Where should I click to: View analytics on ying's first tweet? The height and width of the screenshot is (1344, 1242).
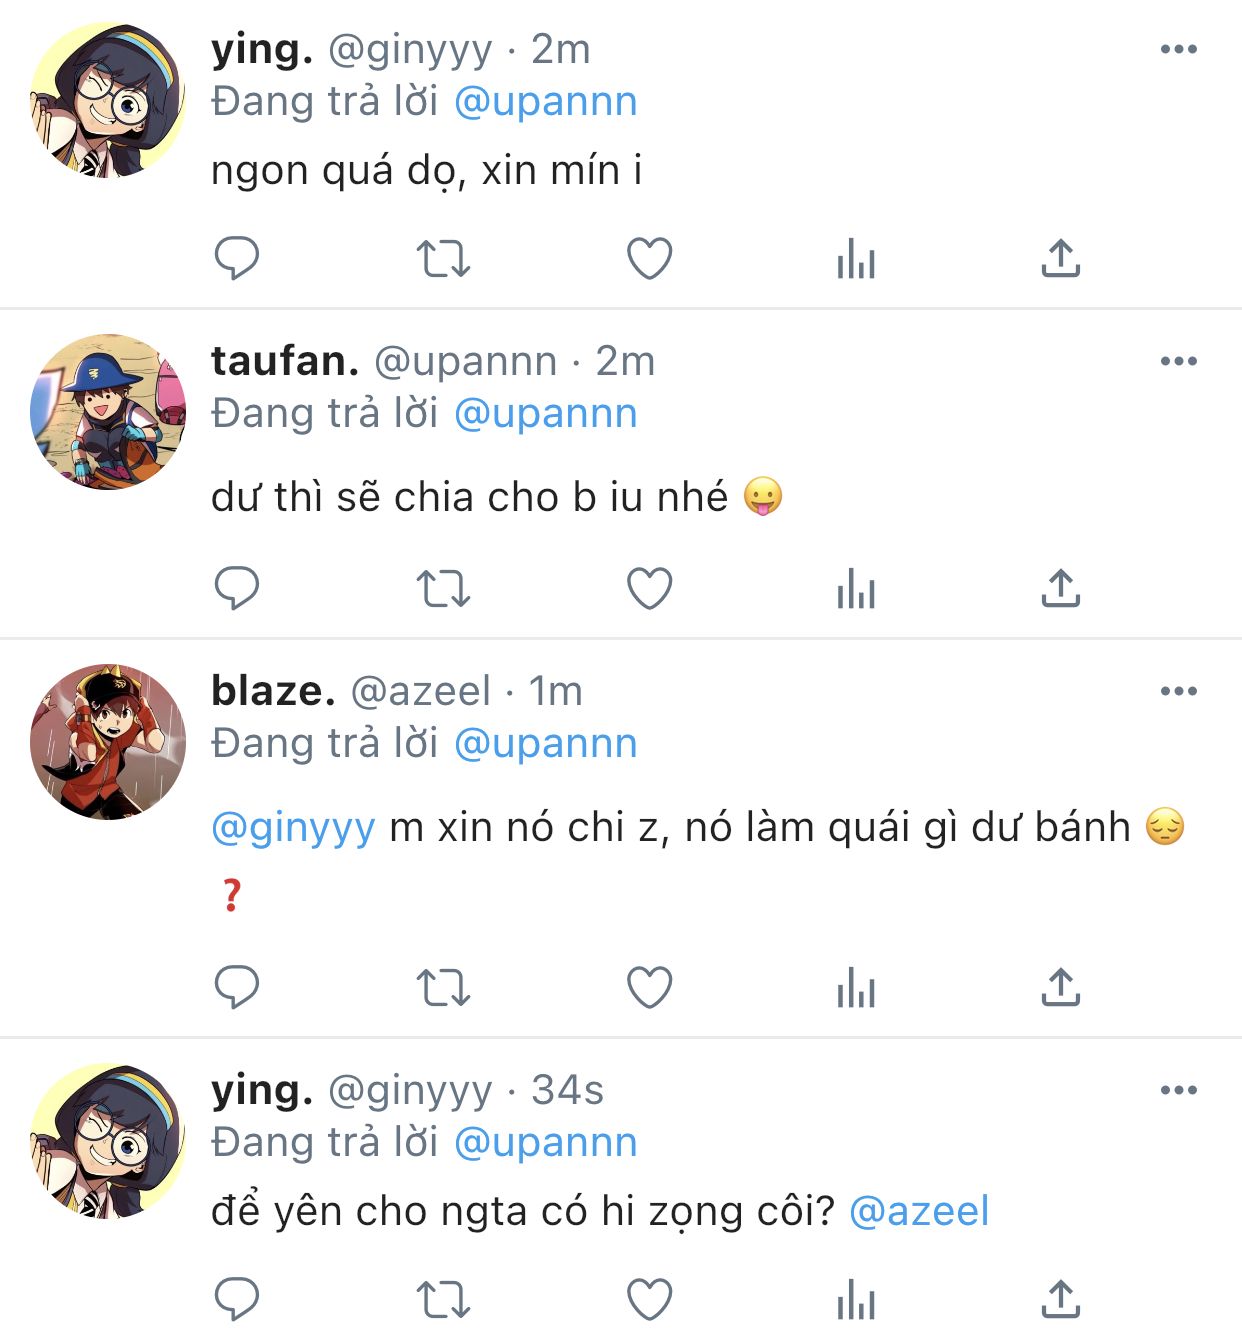click(856, 258)
